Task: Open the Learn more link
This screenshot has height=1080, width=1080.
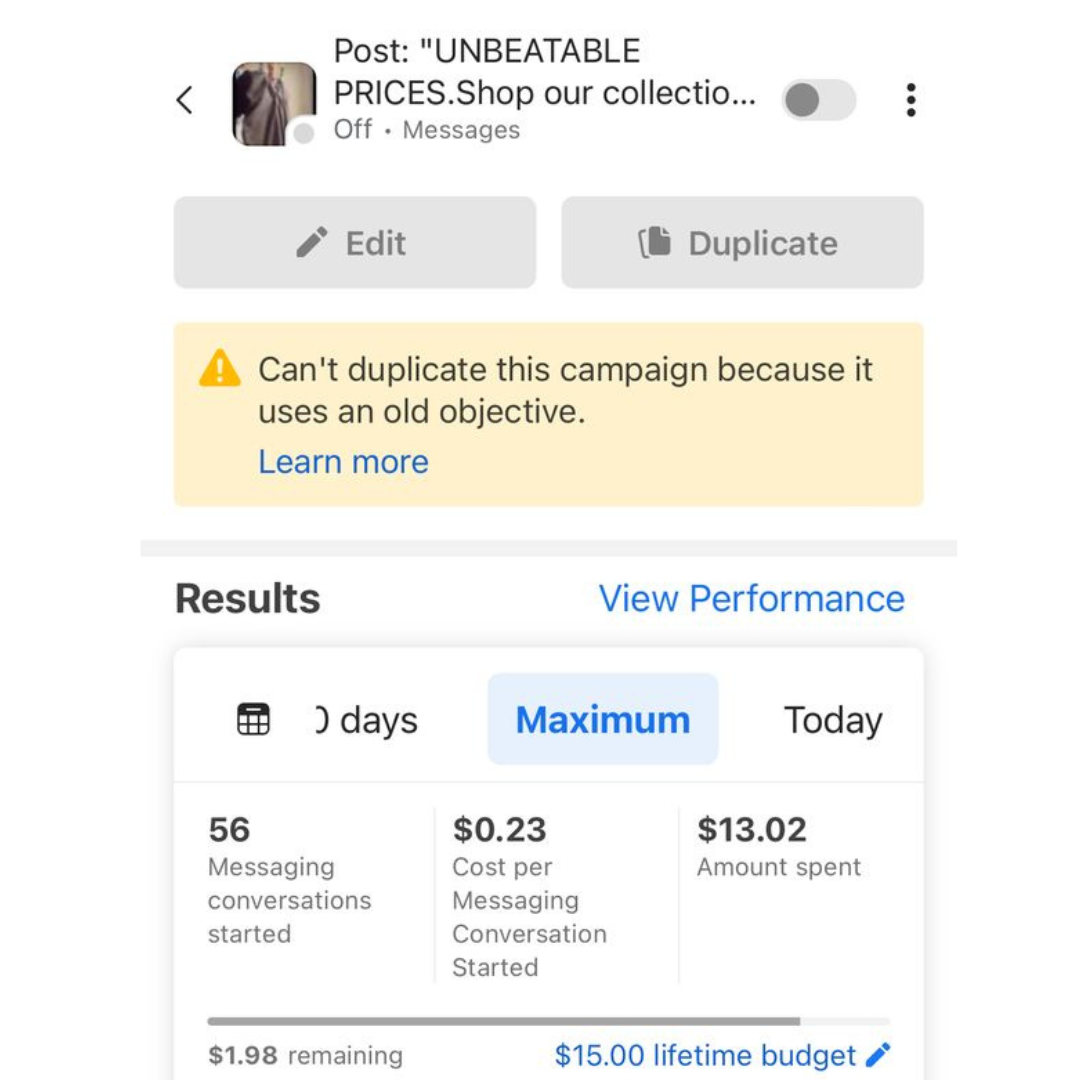Action: [343, 462]
